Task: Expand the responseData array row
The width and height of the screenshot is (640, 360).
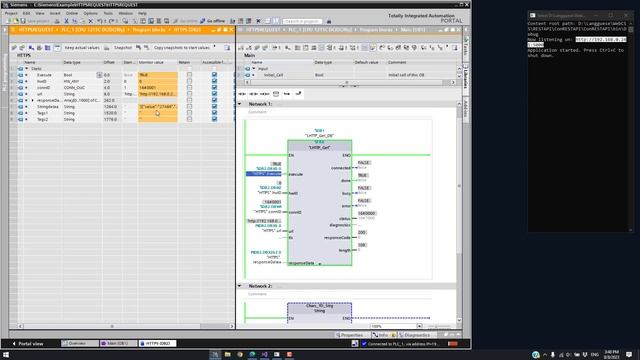Action: pyautogui.click(x=33, y=100)
